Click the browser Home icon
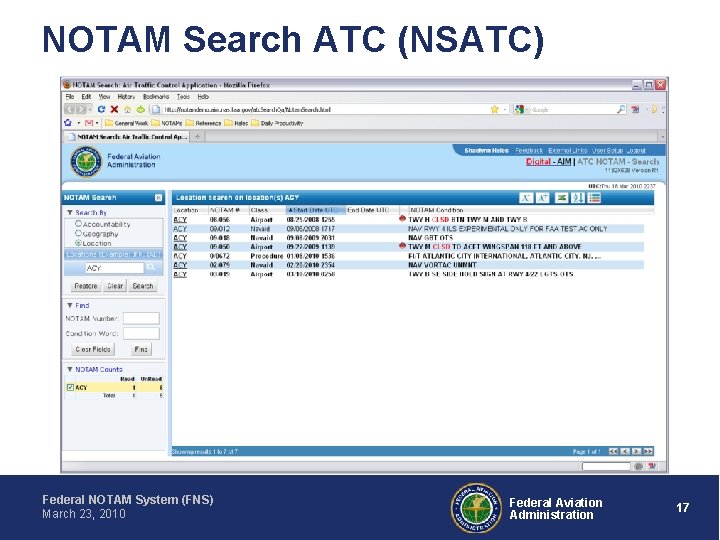 pos(128,109)
